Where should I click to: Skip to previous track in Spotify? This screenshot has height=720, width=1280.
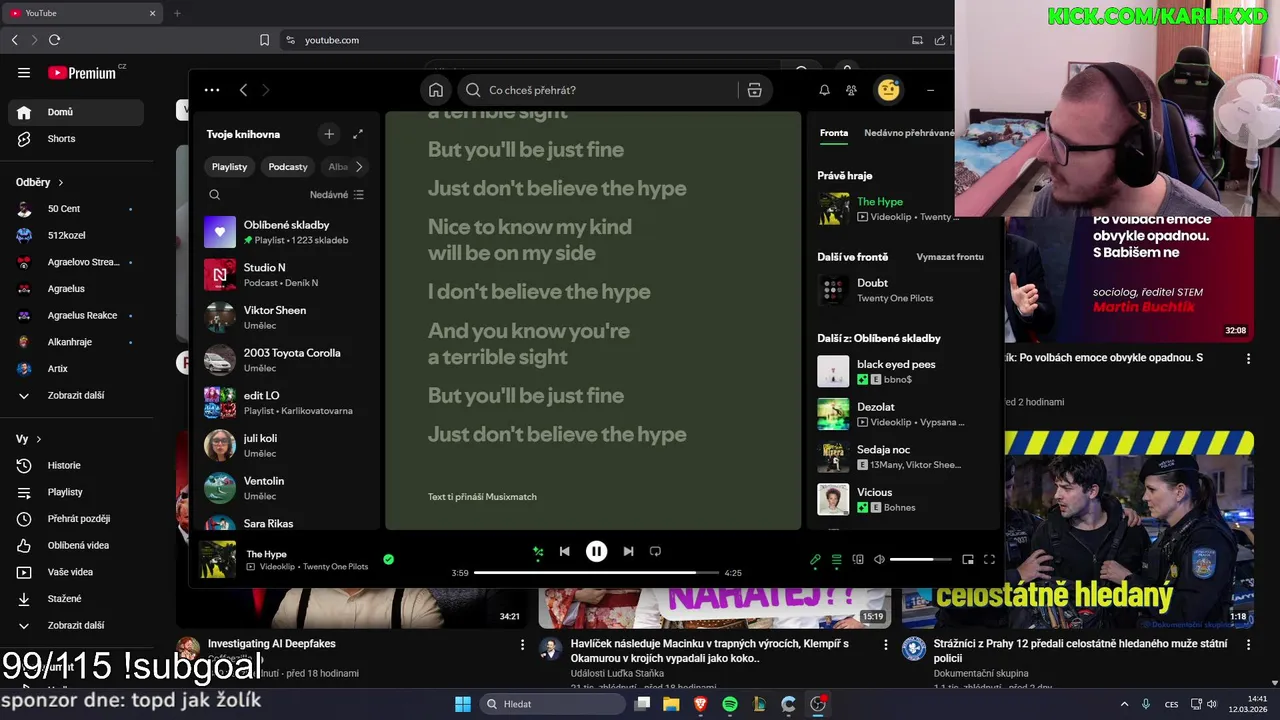click(x=565, y=551)
